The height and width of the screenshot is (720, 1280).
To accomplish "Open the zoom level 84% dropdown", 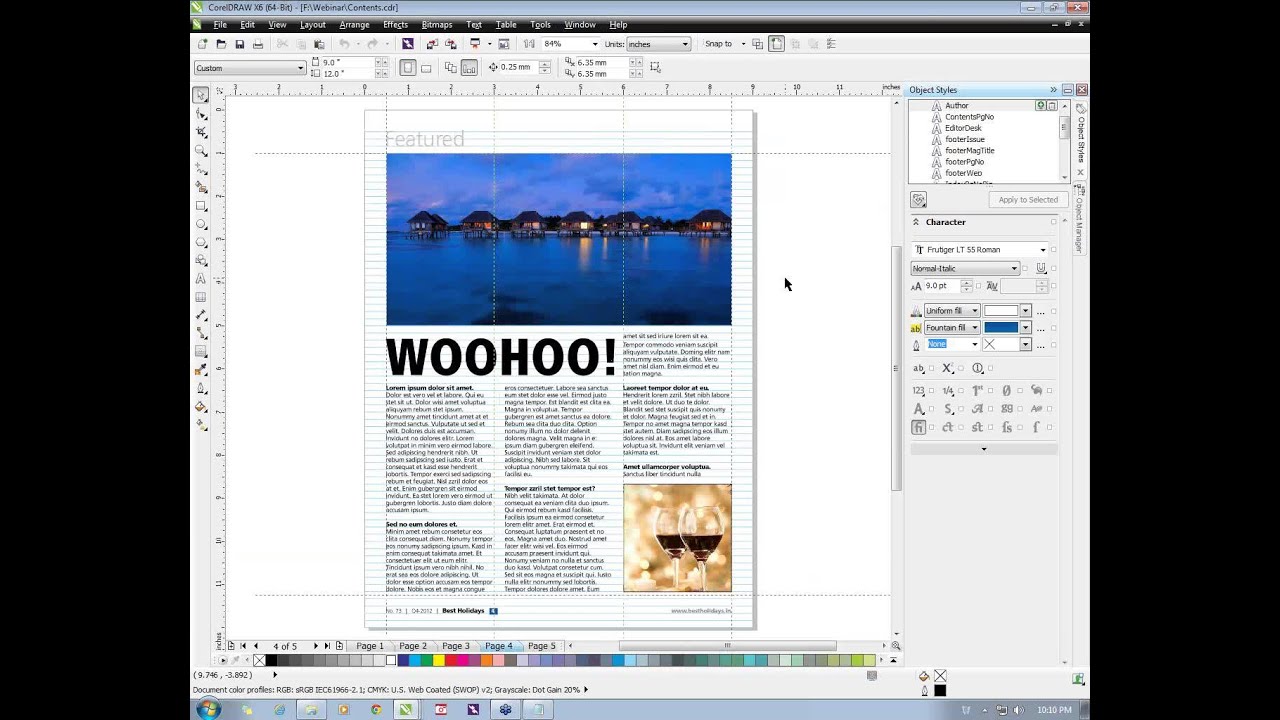I will pyautogui.click(x=595, y=44).
